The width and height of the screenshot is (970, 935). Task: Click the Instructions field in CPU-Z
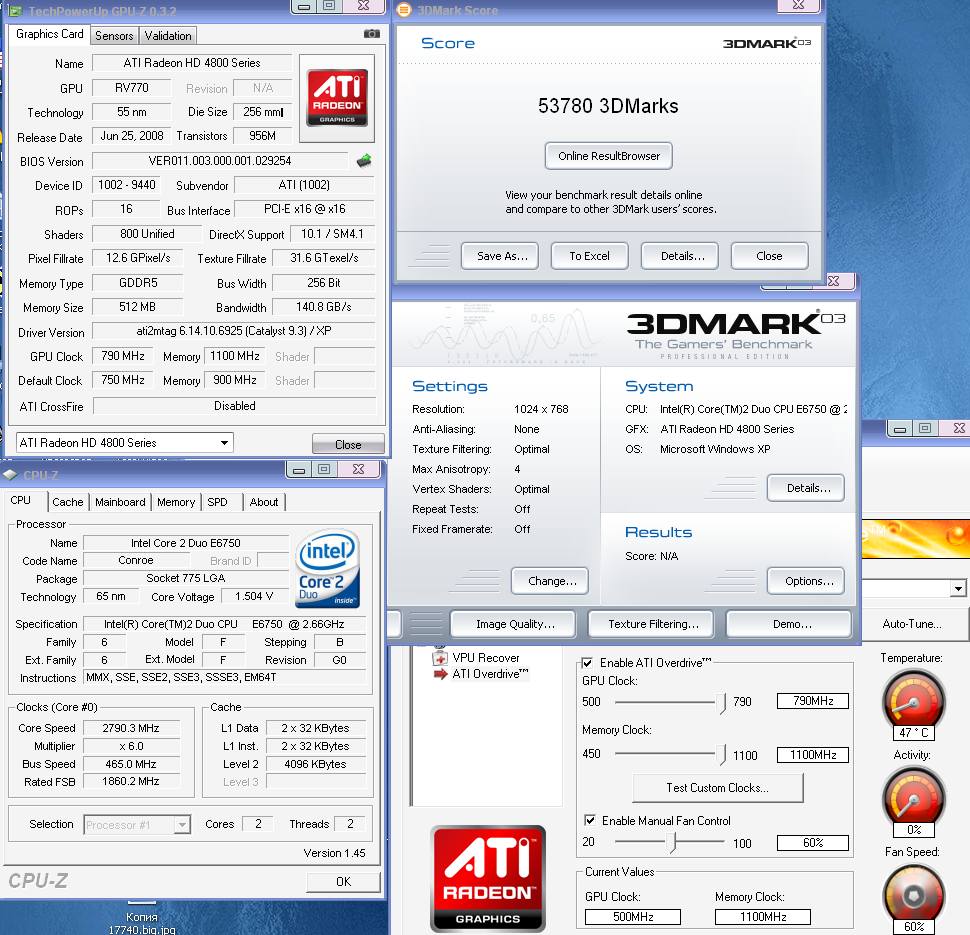pos(225,678)
